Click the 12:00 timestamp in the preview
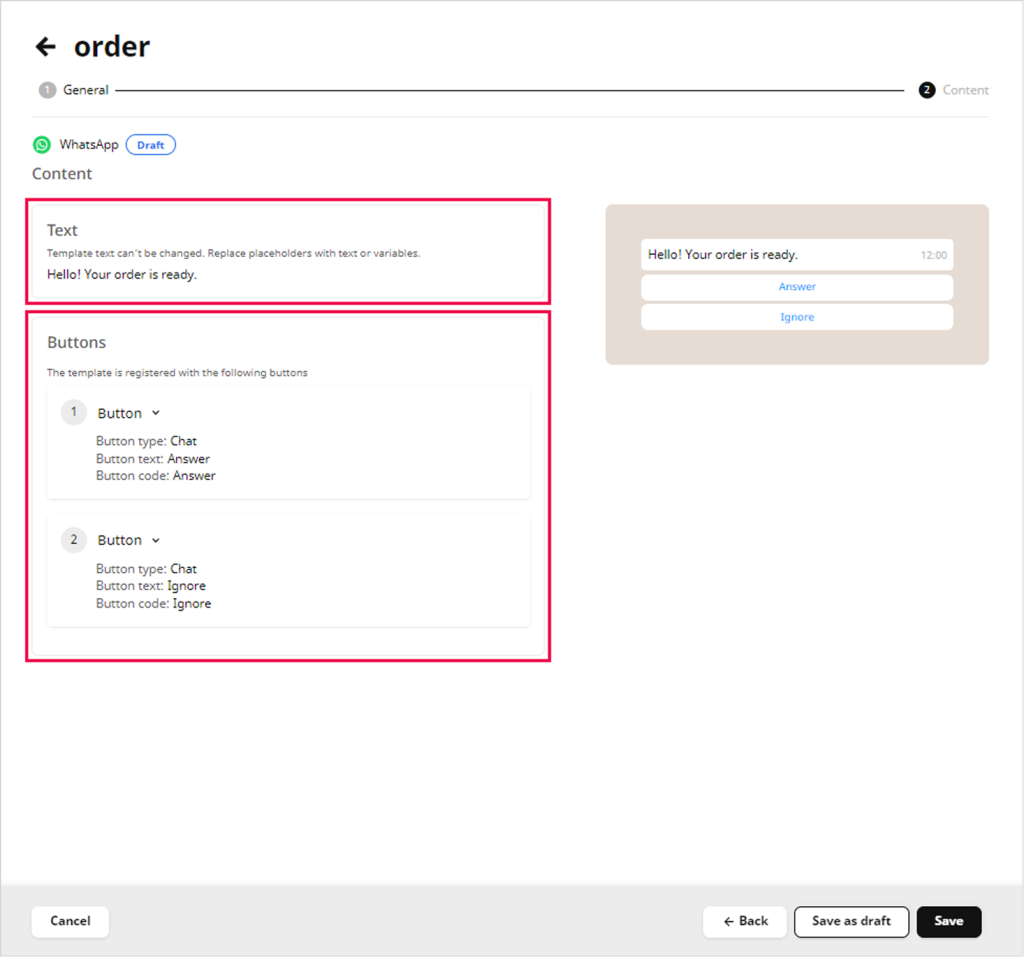Image resolution: width=1024 pixels, height=957 pixels. 933,256
